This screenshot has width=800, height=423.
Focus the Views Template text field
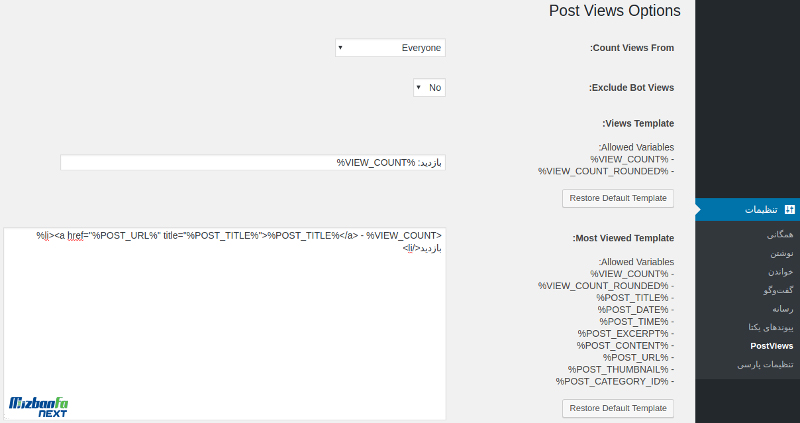tap(253, 163)
